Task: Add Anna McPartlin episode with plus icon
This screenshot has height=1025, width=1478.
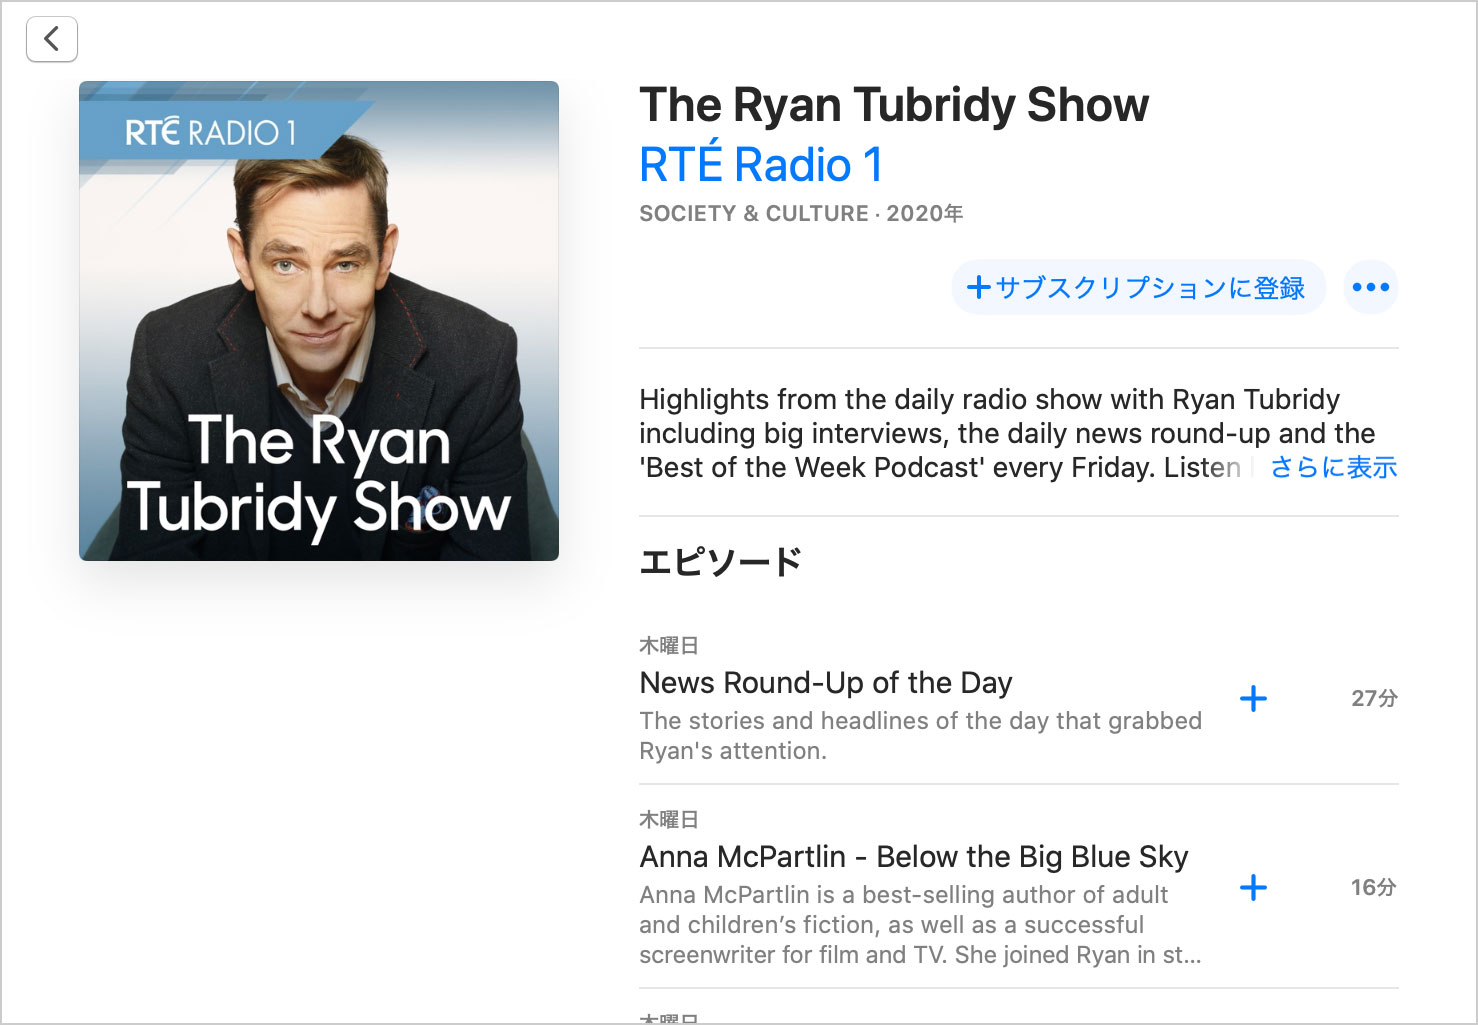Action: [1253, 887]
